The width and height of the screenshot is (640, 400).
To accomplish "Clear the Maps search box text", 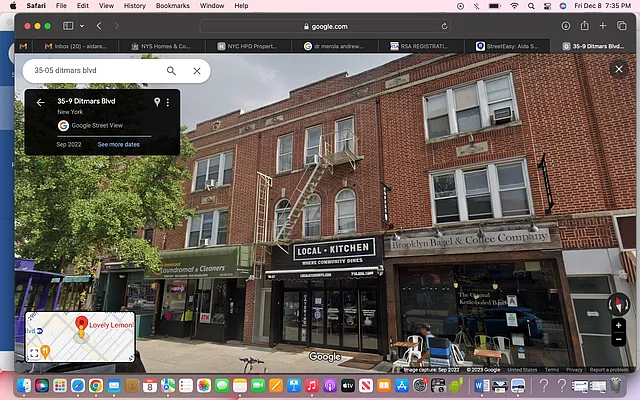I will click(x=197, y=71).
